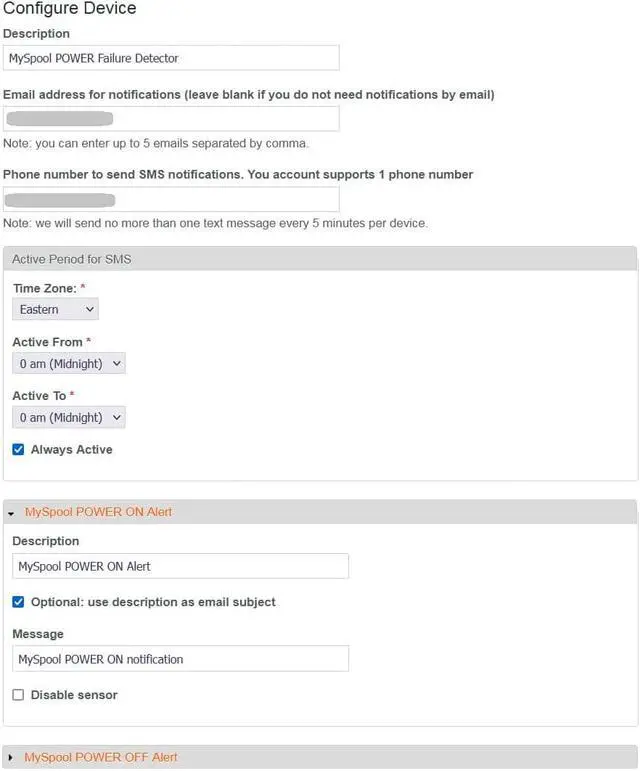Click the MySpool POWER OFF Alert header

pyautogui.click(x=101, y=757)
